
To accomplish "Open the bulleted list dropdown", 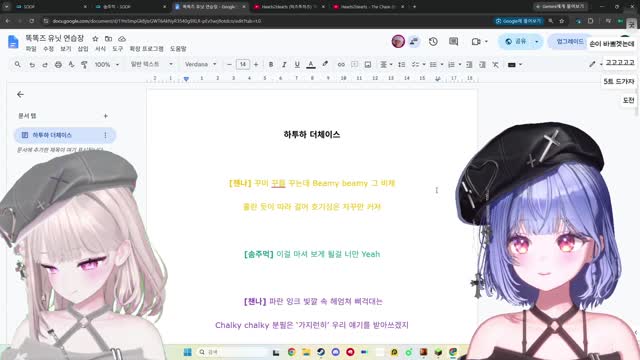I will (x=436, y=64).
